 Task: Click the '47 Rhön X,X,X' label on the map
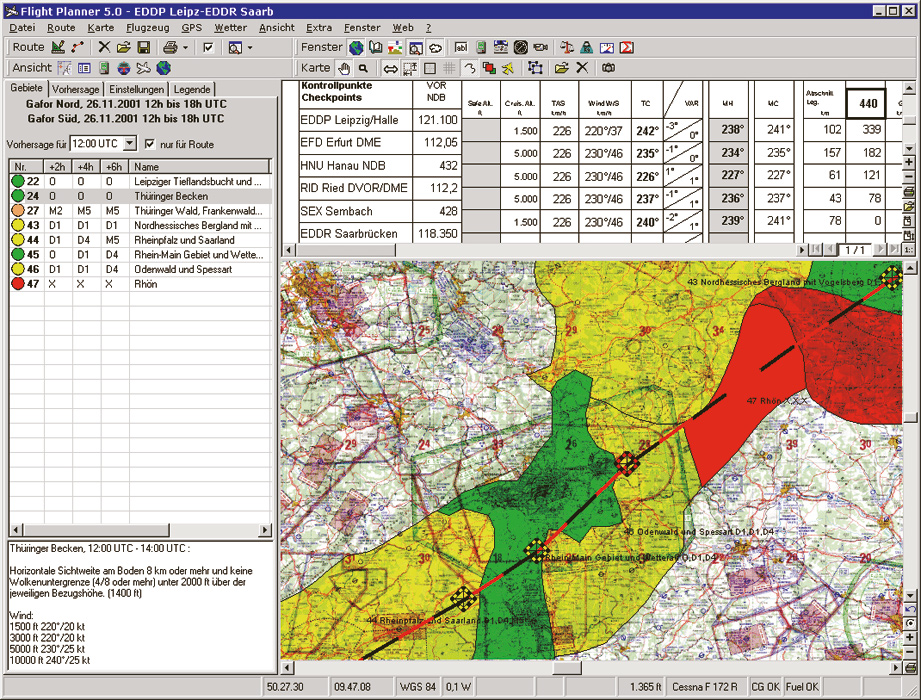tap(777, 401)
